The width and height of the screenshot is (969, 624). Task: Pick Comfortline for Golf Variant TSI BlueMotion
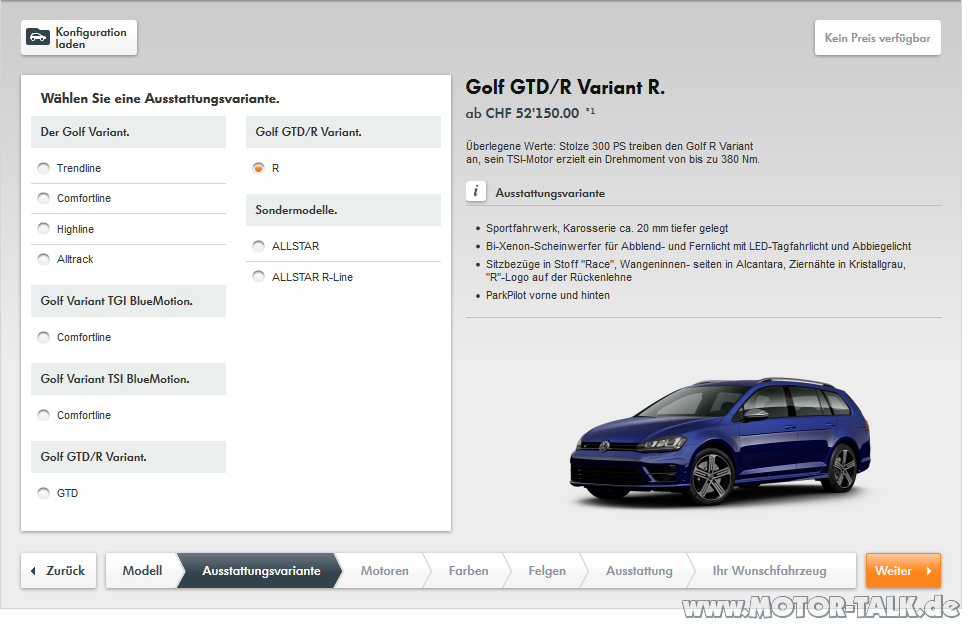tap(43, 415)
